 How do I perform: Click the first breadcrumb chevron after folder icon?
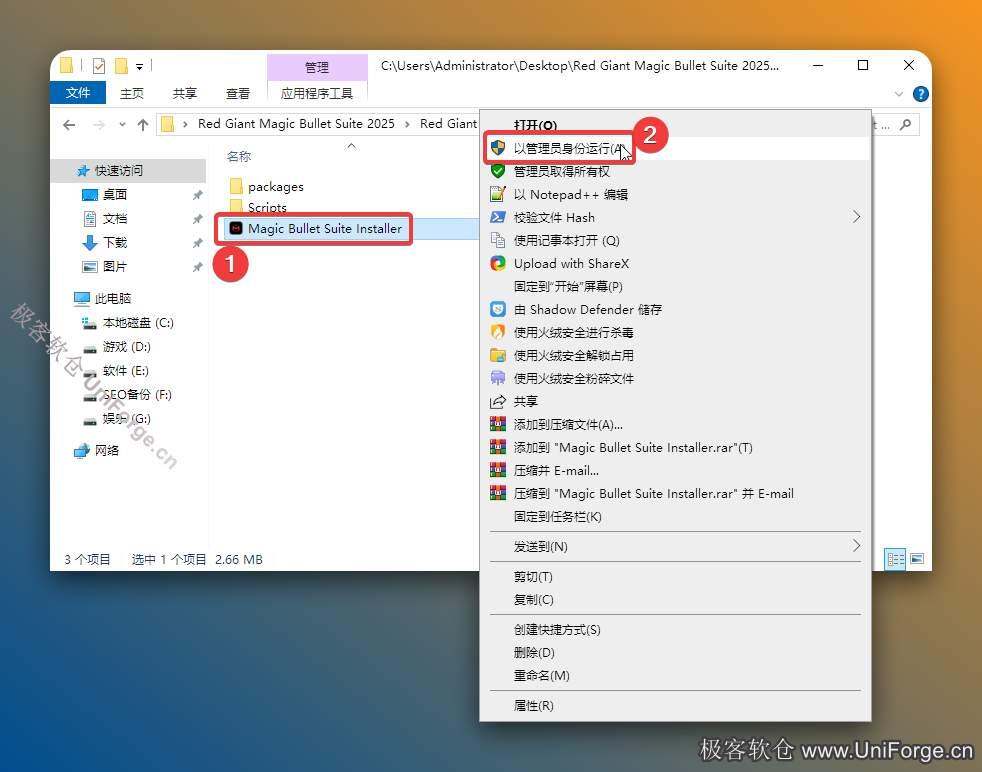(185, 124)
